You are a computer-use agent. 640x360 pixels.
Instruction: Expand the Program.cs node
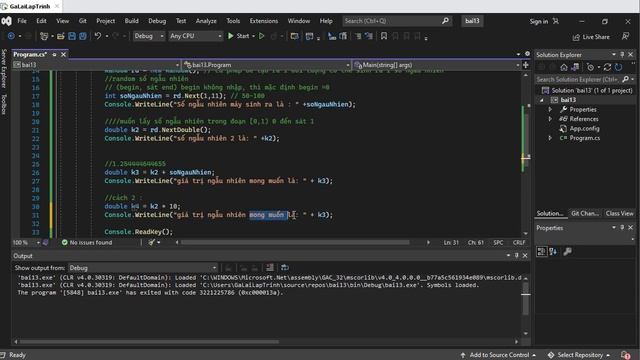[x=550, y=138]
